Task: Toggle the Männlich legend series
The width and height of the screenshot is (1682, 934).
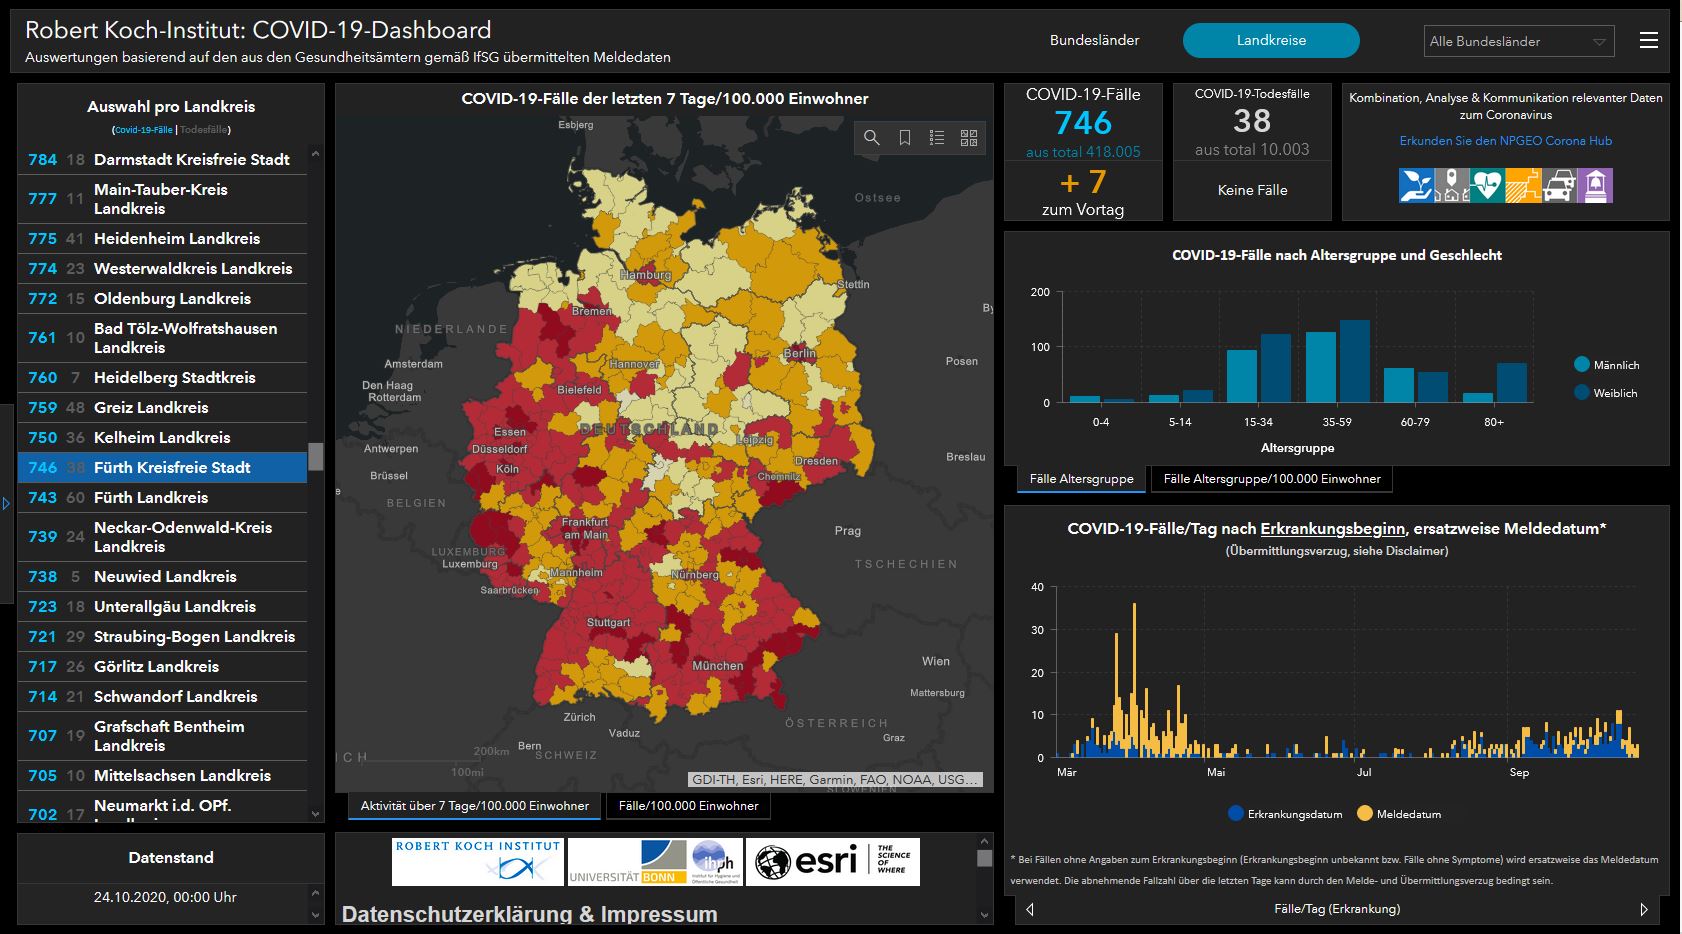Action: coord(1582,365)
